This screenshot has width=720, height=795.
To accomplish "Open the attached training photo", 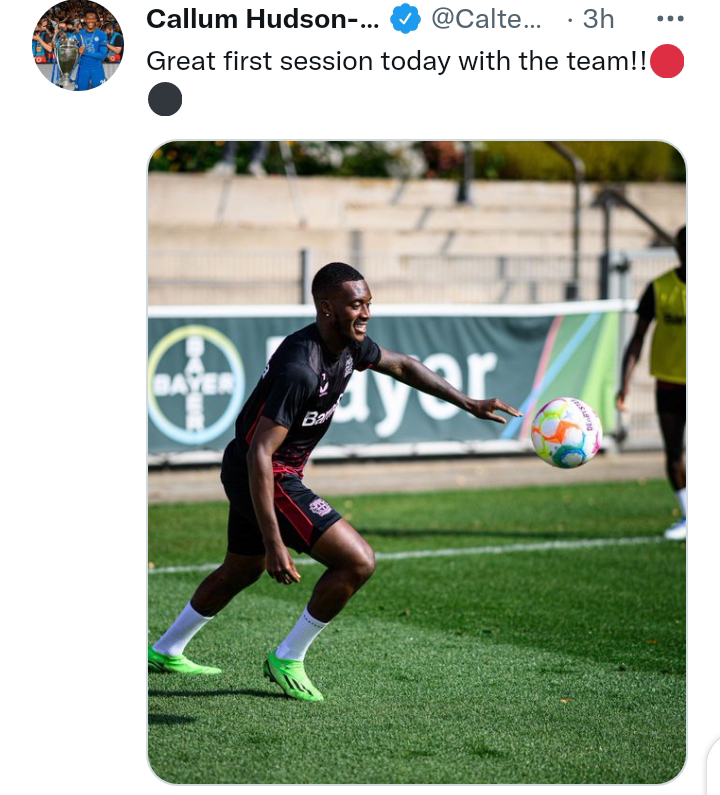I will tap(417, 462).
